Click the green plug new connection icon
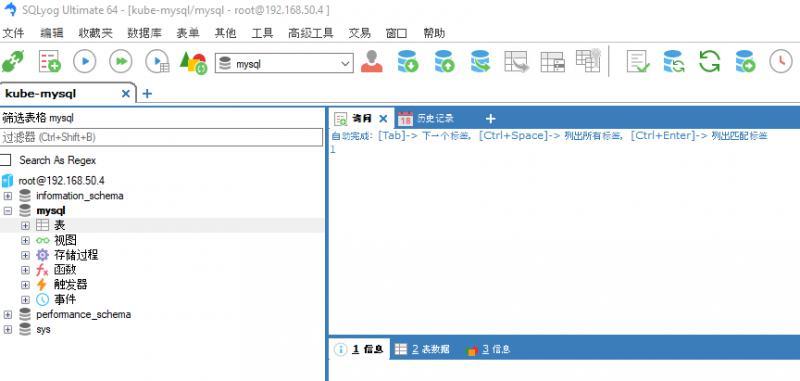 [12, 62]
